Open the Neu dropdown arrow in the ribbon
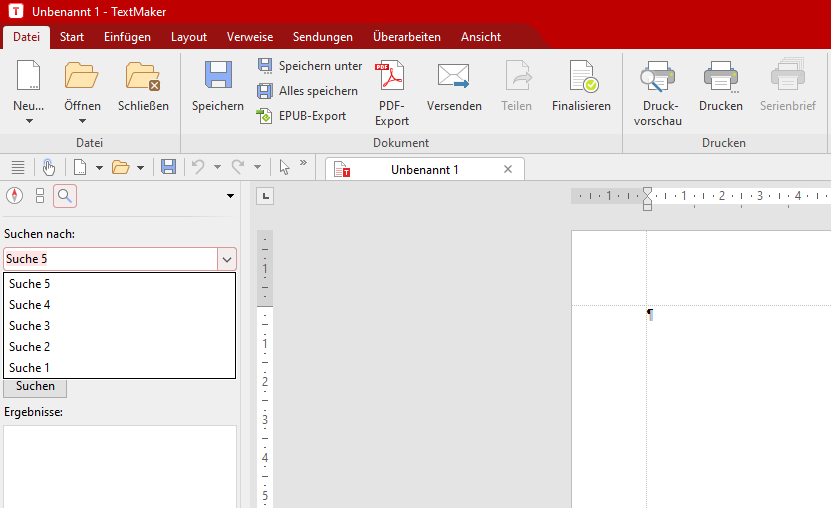This screenshot has width=831, height=508. [29, 121]
